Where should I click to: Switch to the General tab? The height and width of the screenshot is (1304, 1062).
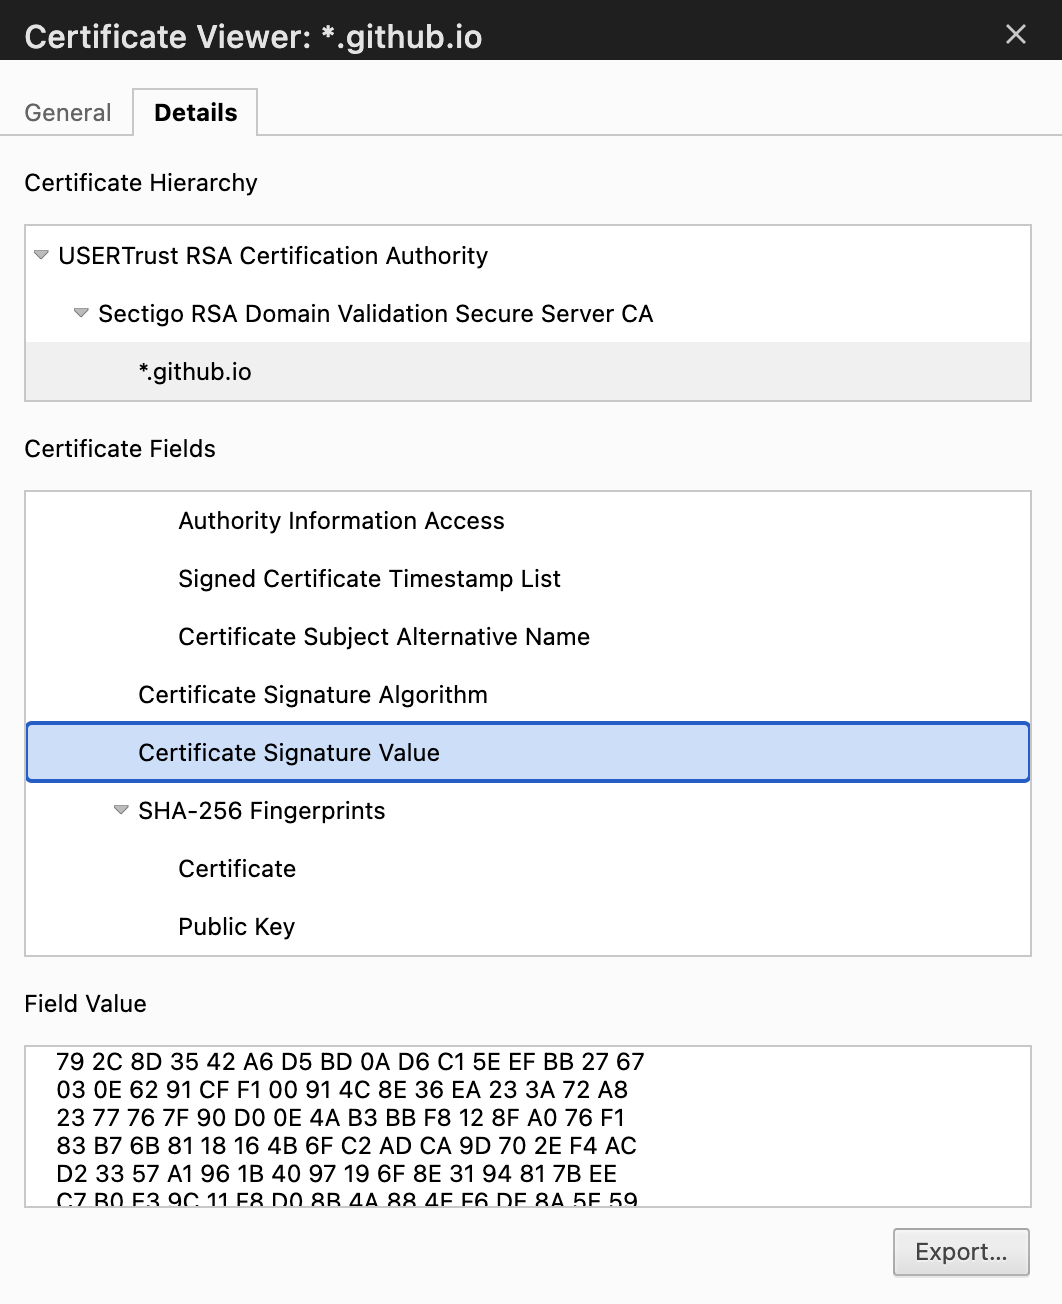[x=68, y=113]
